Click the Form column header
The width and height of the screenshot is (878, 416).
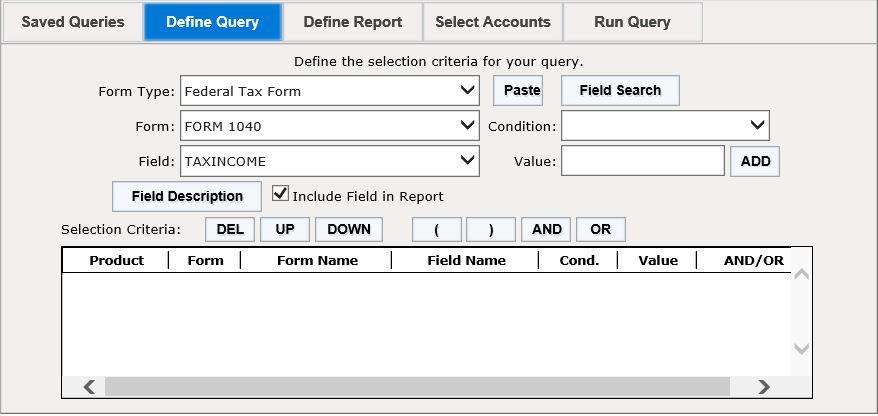coord(206,260)
